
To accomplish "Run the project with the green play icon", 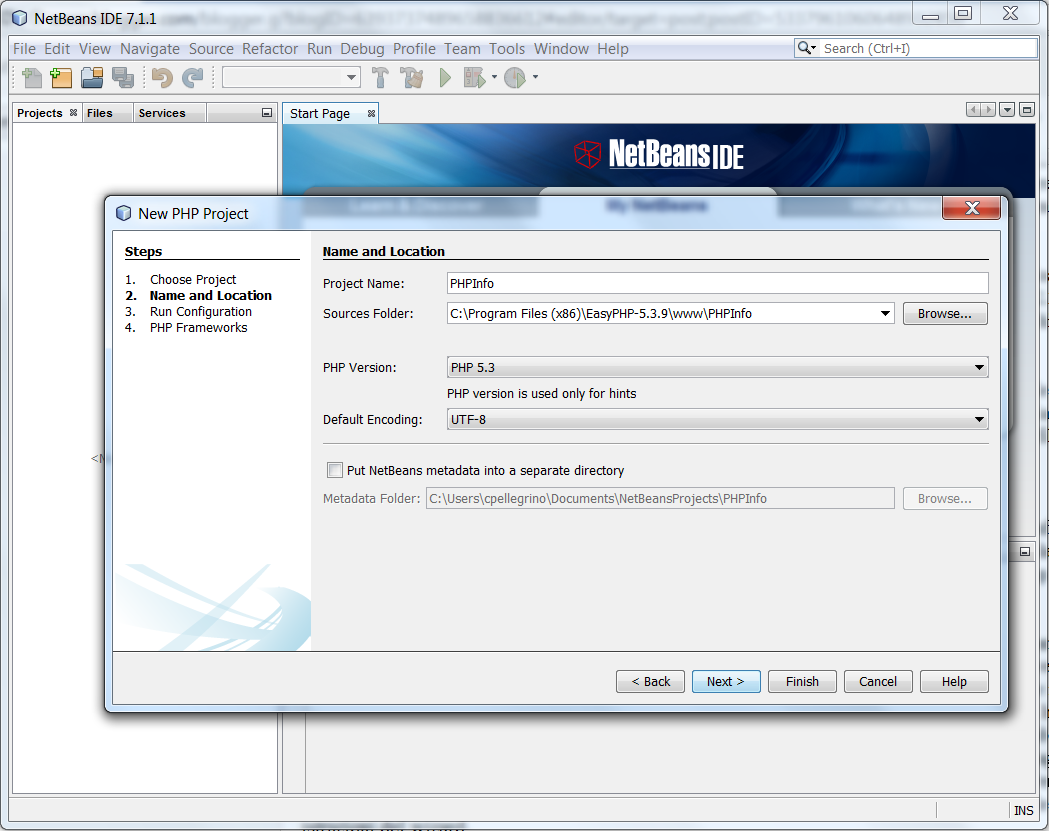I will point(445,77).
